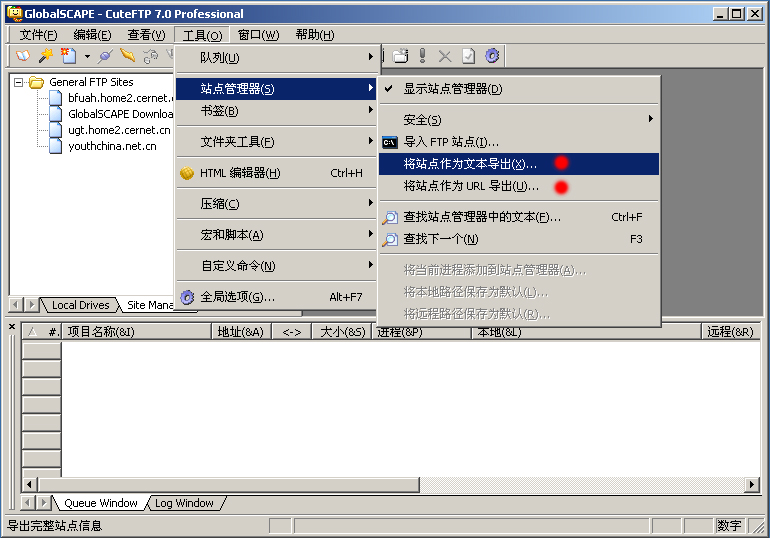Click queue horizontal scrollbar thumb
The height and width of the screenshot is (538, 770).
[x=229, y=485]
